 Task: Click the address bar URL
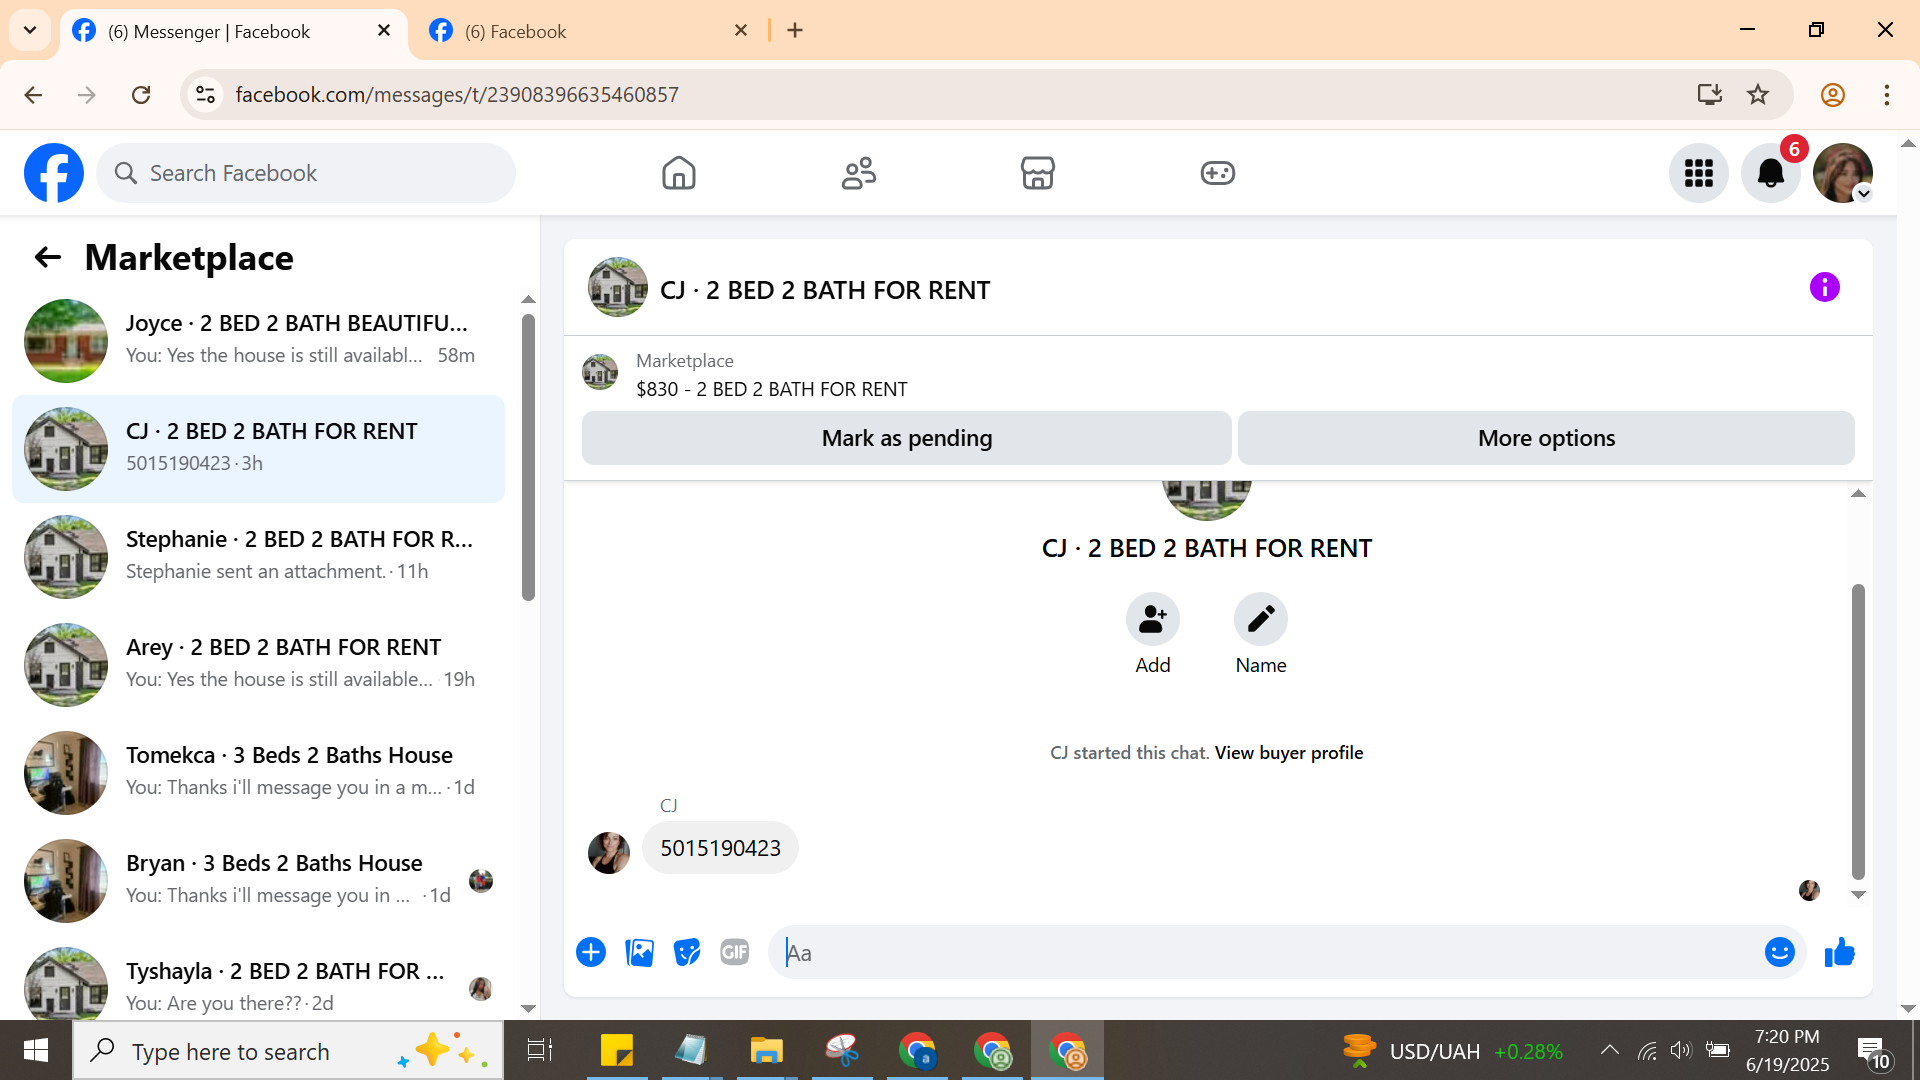(457, 95)
